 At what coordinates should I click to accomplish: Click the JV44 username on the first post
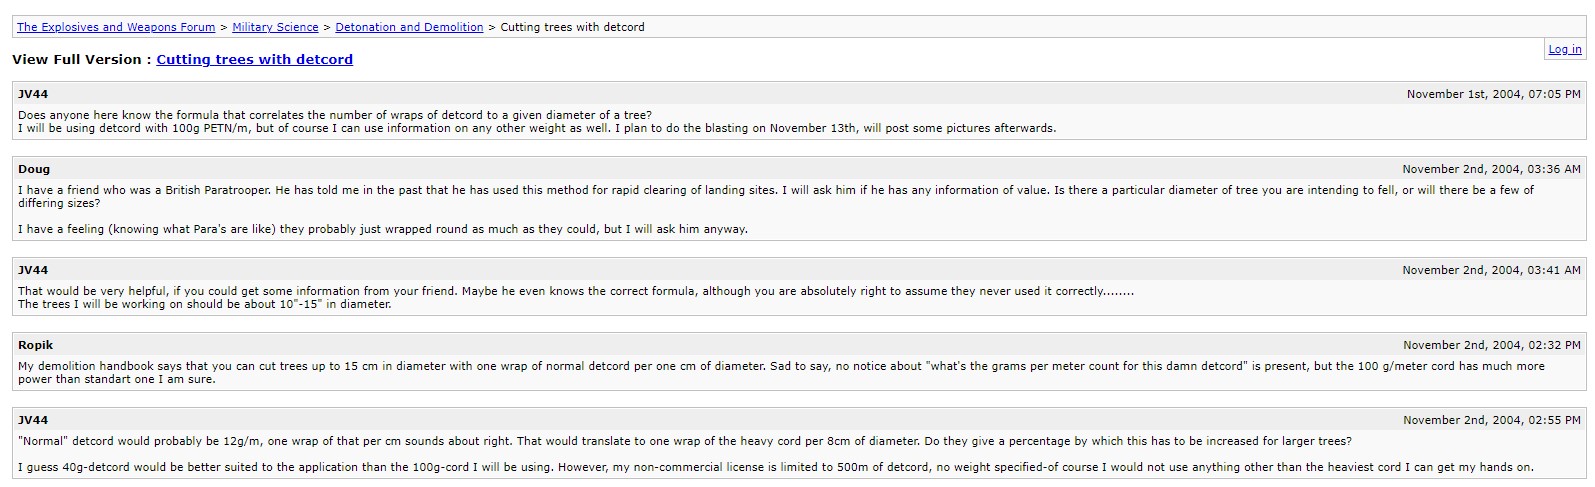33,94
